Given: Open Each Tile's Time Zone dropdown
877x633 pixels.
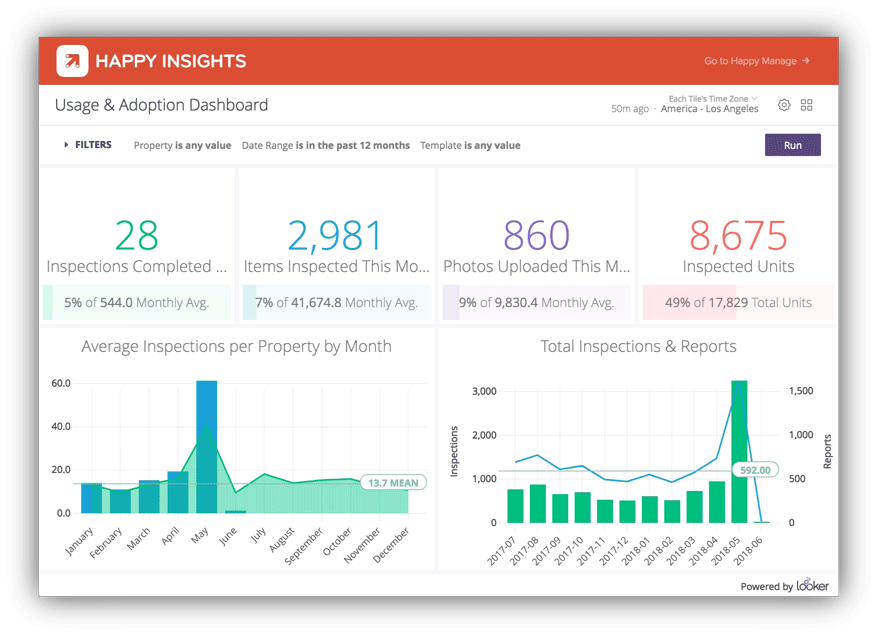Looking at the screenshot, I should pyautogui.click(x=713, y=98).
